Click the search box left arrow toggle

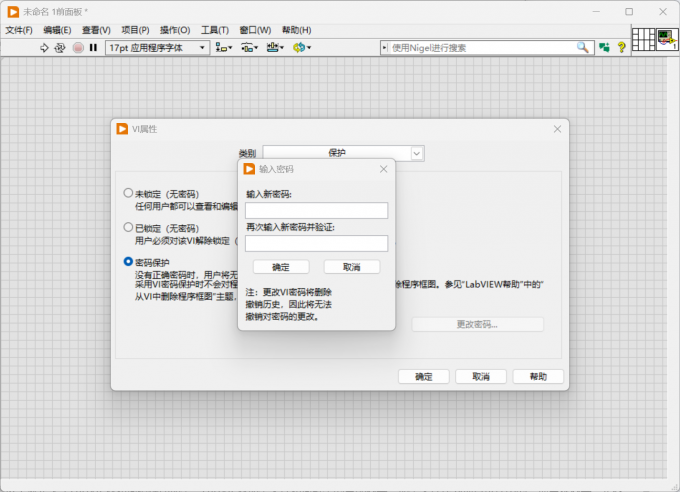[x=385, y=48]
